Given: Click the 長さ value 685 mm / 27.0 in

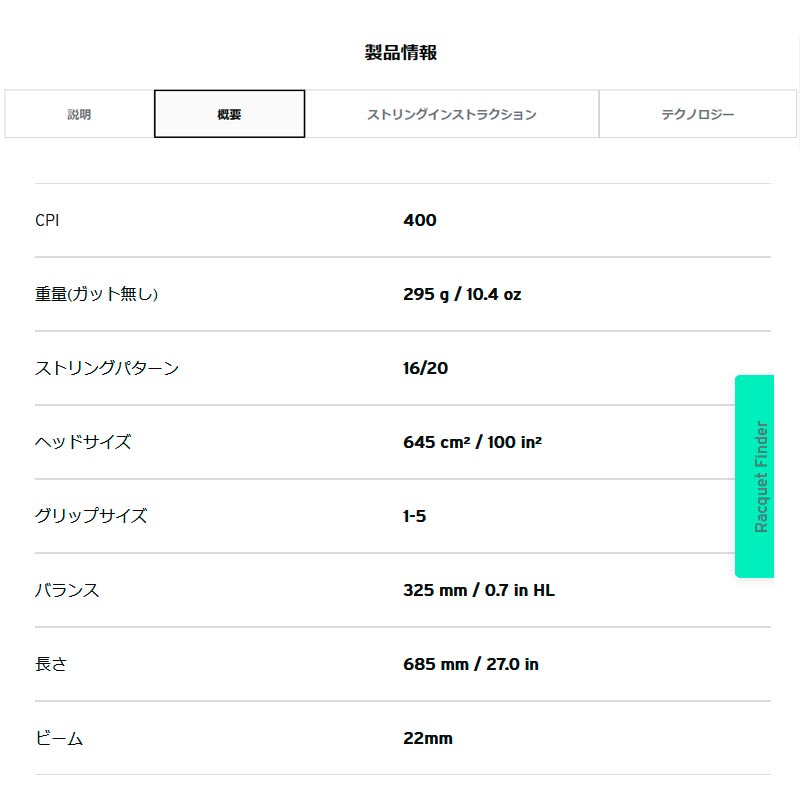Looking at the screenshot, I should [x=471, y=664].
